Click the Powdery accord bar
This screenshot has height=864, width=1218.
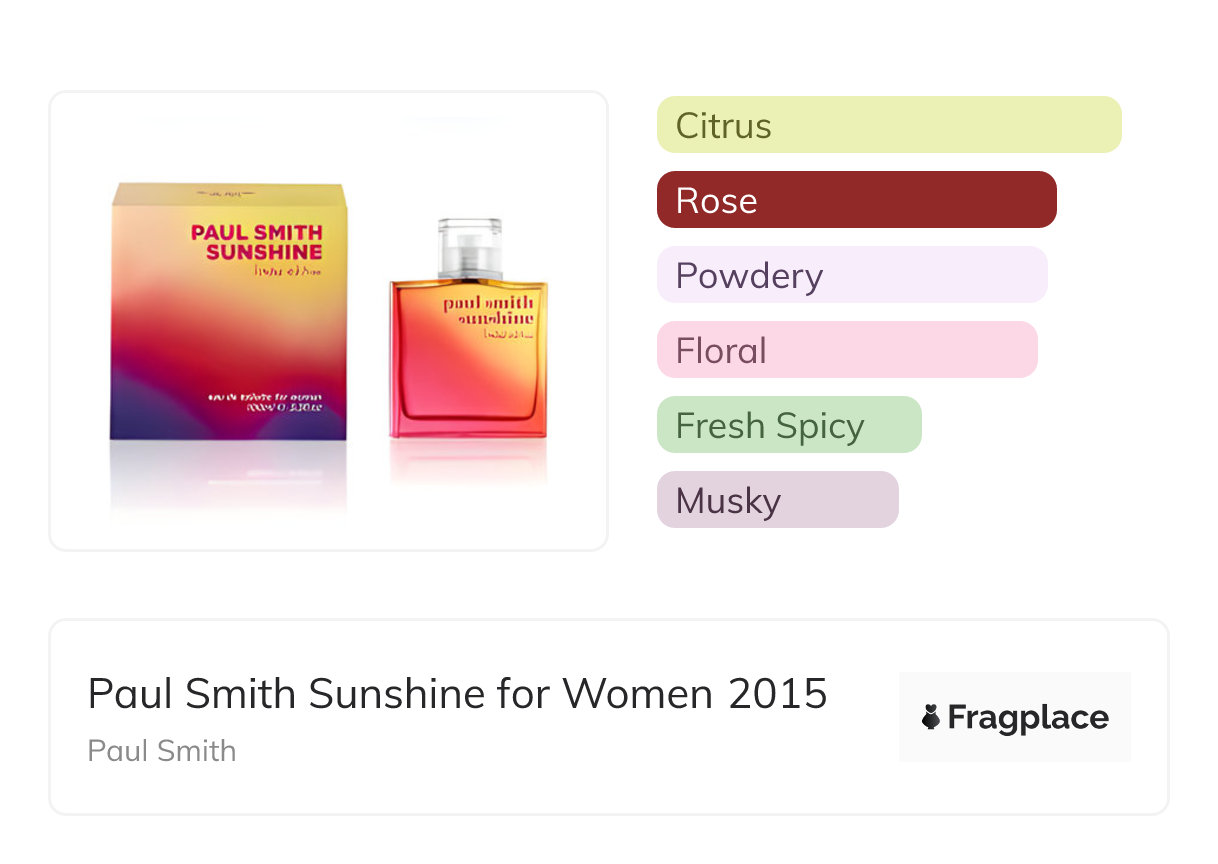[851, 275]
